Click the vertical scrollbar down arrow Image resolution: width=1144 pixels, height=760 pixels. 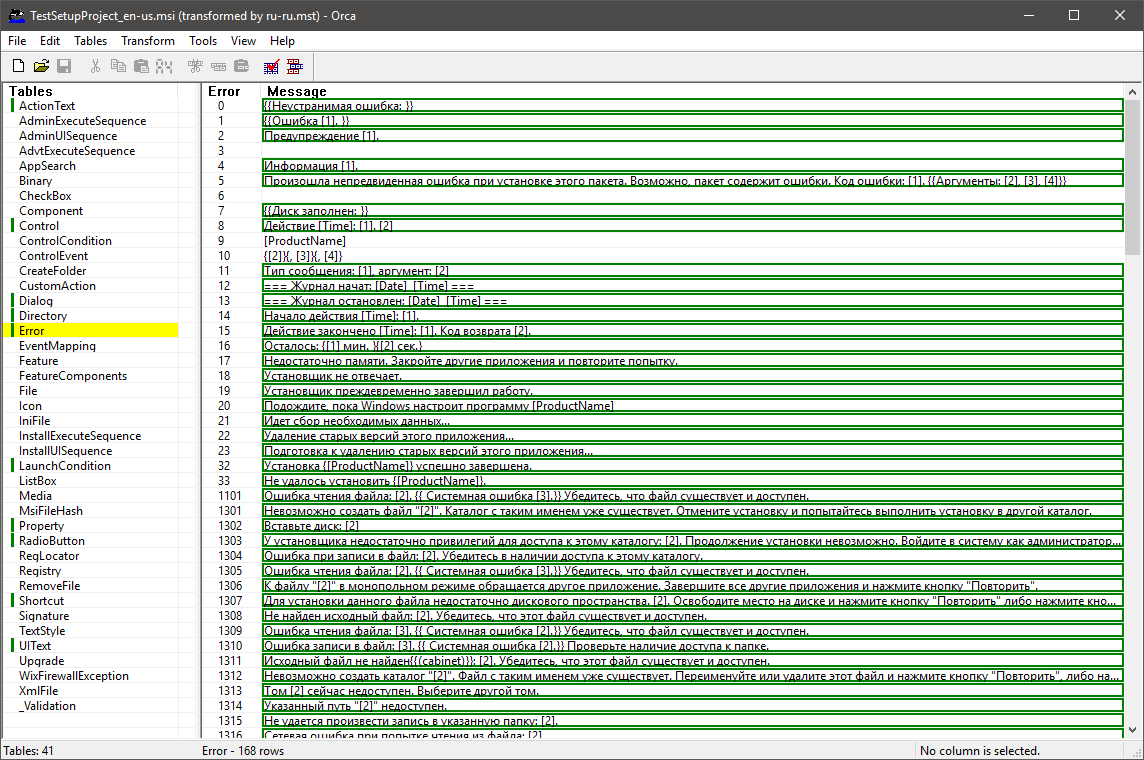[x=1133, y=731]
